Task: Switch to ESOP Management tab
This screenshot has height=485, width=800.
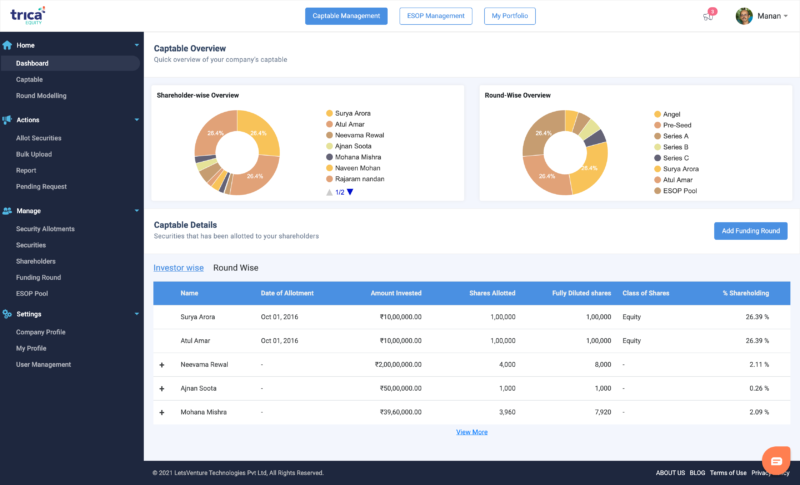Action: [x=436, y=16]
